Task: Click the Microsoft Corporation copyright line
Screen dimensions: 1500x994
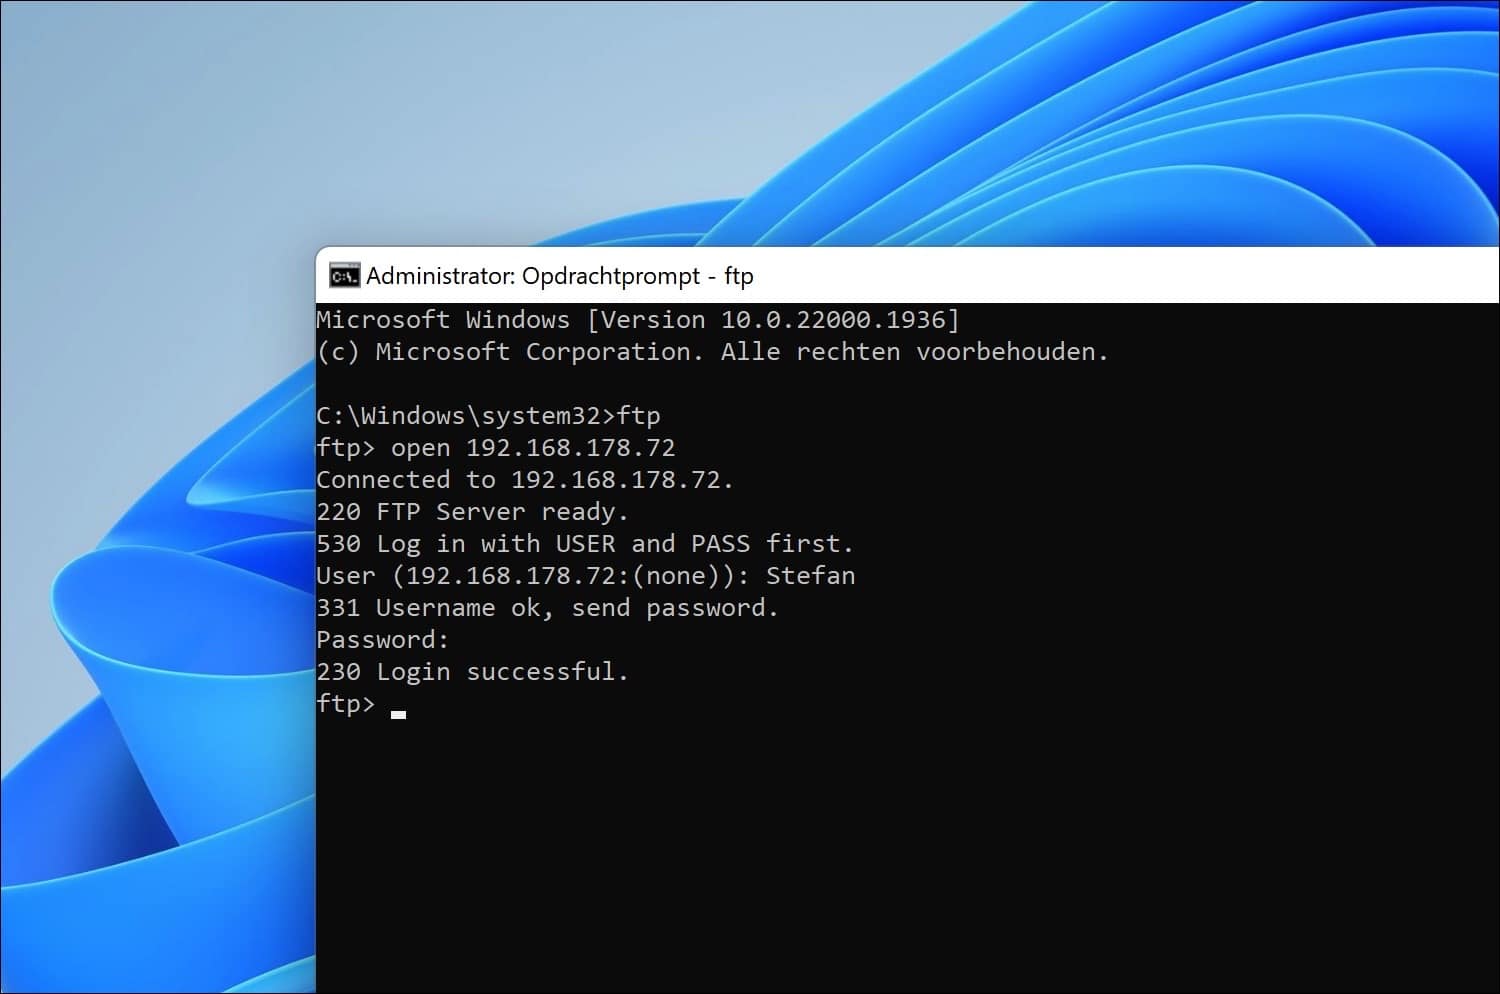Action: pos(712,351)
